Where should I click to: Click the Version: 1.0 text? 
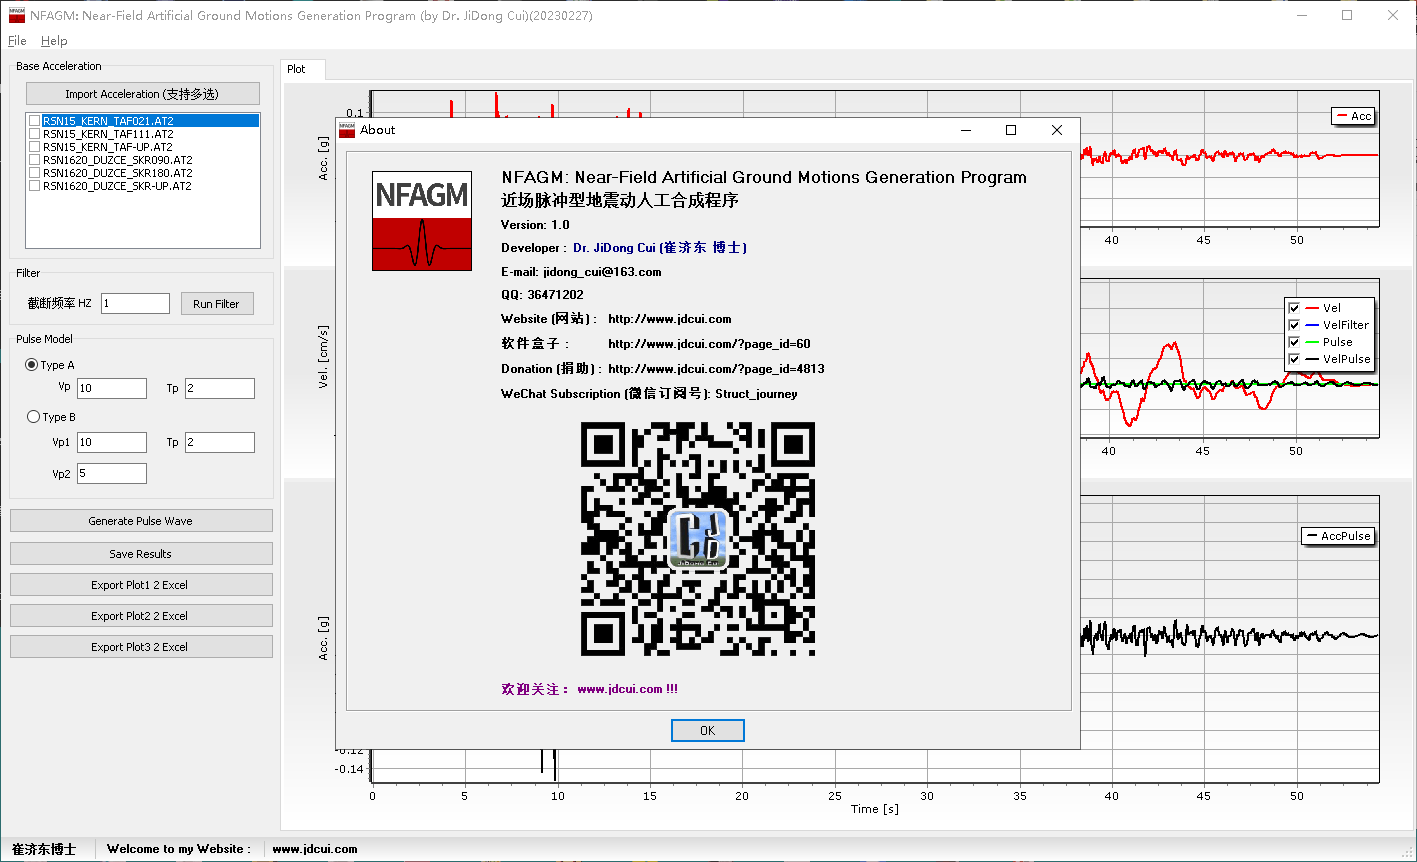(535, 225)
